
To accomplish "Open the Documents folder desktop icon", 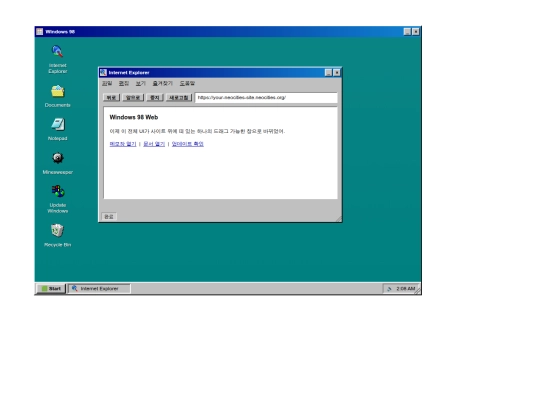I will click(x=58, y=96).
